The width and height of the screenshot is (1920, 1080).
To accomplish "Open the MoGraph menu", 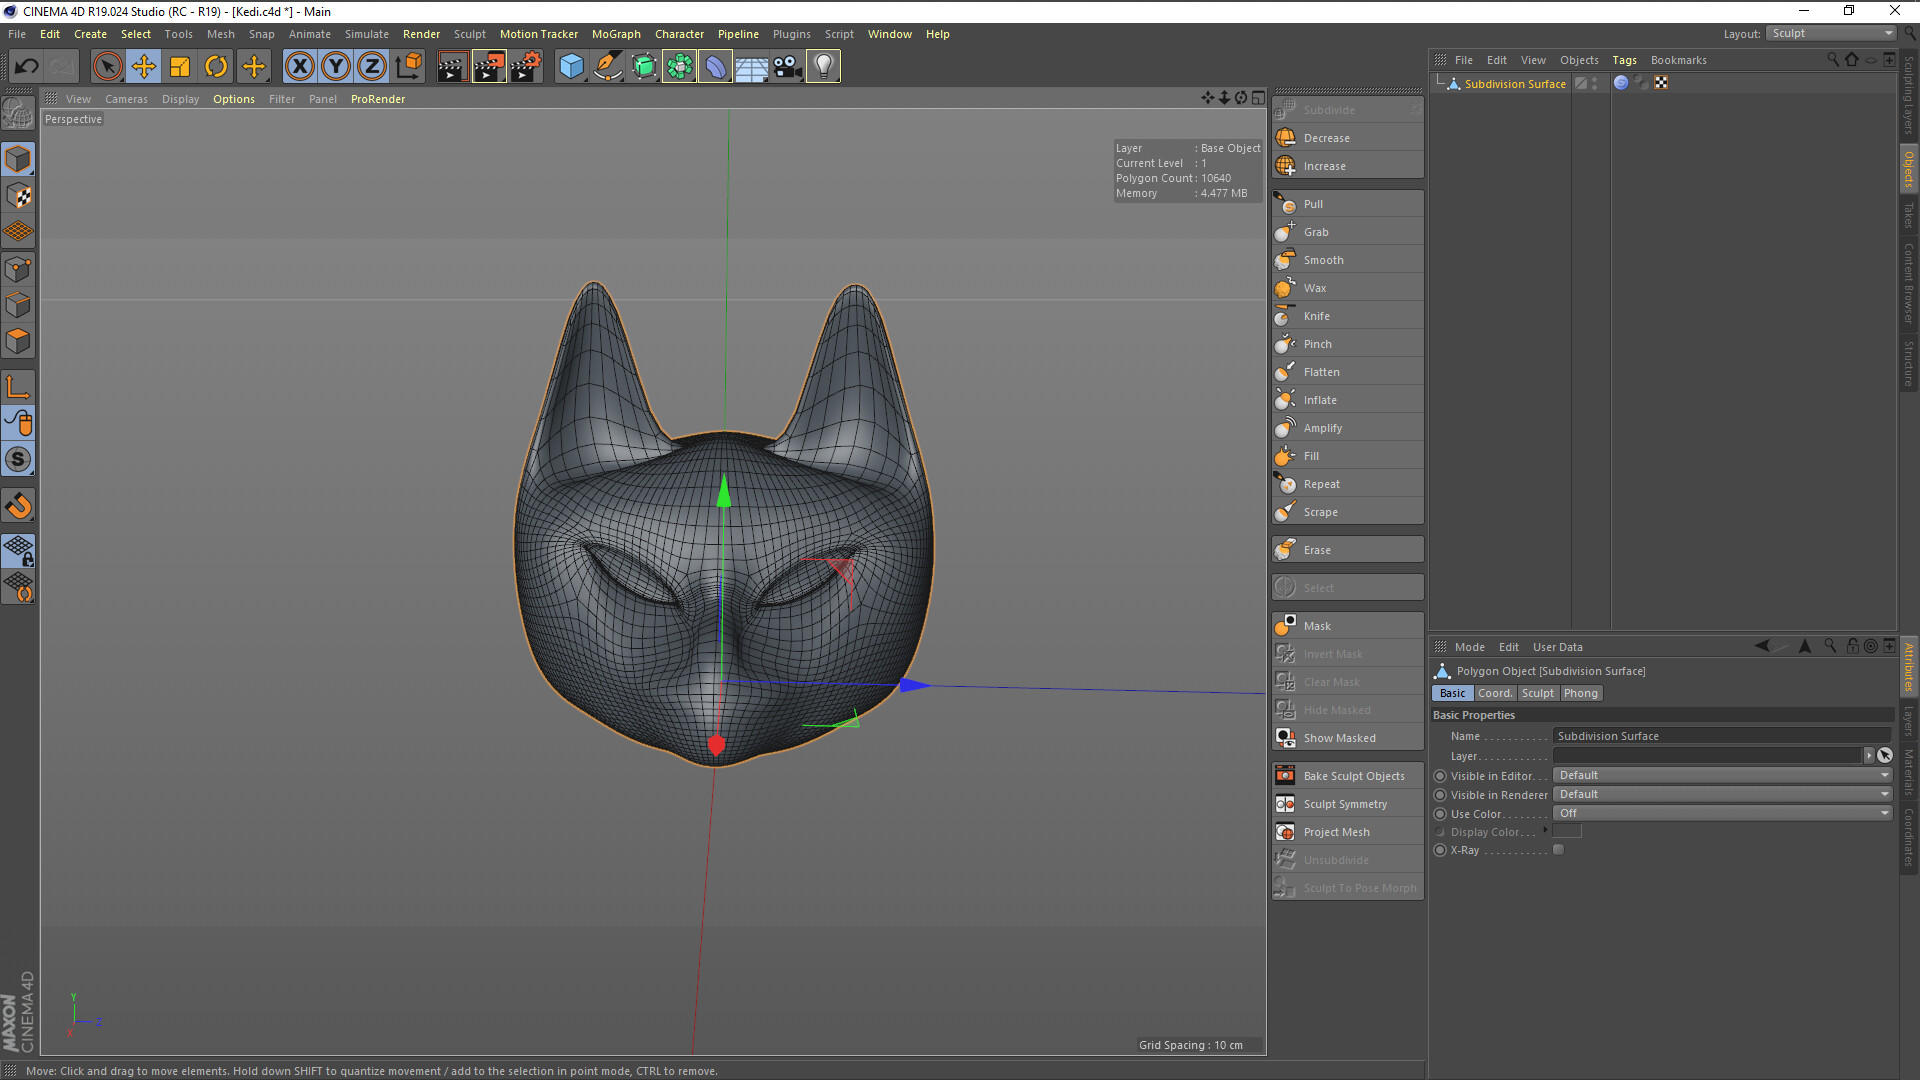I will (x=615, y=34).
